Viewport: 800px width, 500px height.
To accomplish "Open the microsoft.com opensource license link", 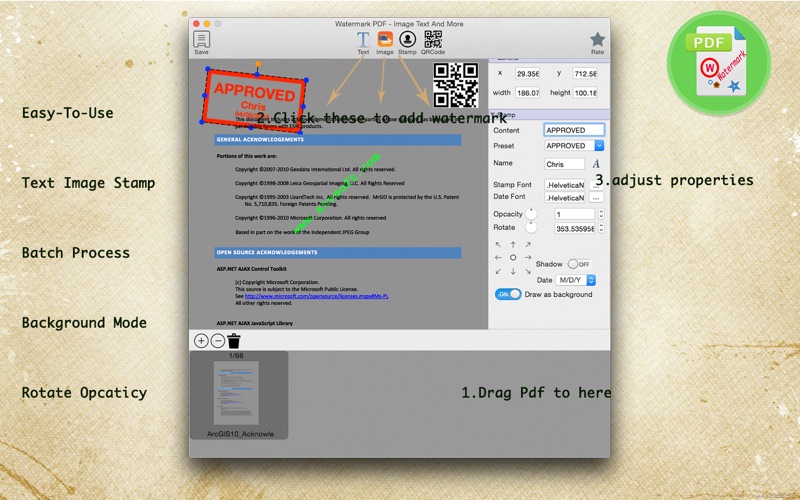I will 316,296.
